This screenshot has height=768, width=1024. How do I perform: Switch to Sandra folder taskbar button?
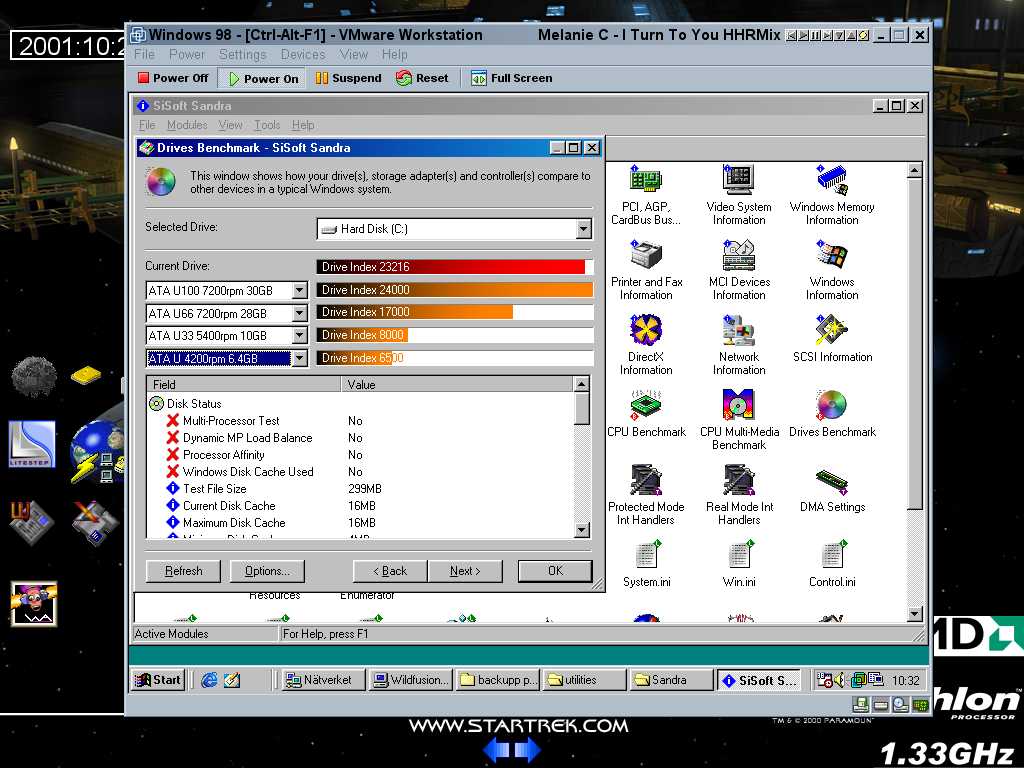click(671, 680)
